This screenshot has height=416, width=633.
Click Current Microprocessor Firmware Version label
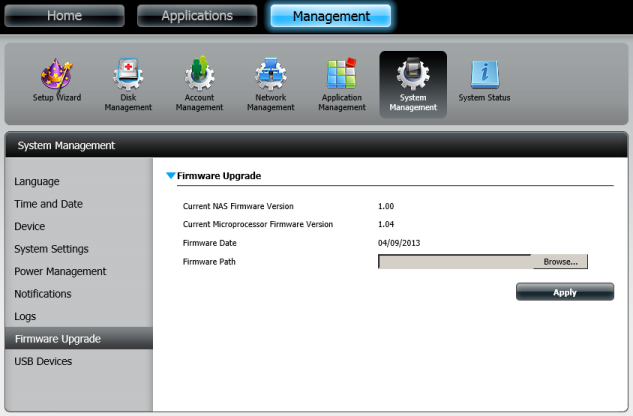coord(258,224)
